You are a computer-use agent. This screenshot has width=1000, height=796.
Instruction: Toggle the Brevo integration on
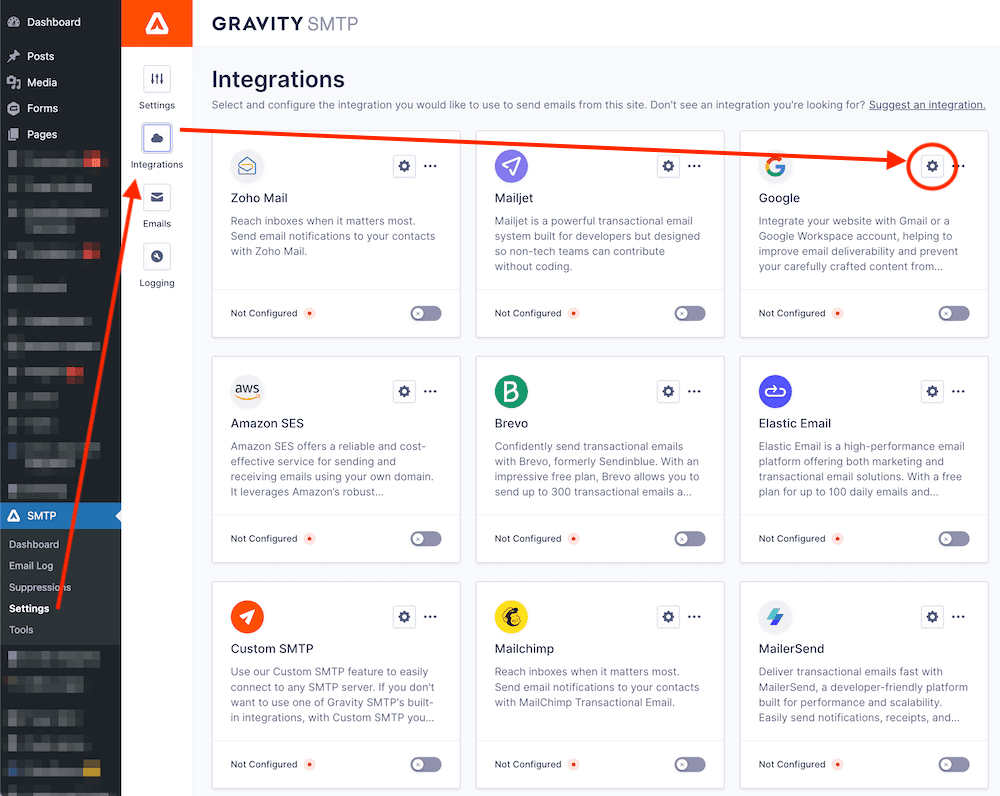[689, 539]
